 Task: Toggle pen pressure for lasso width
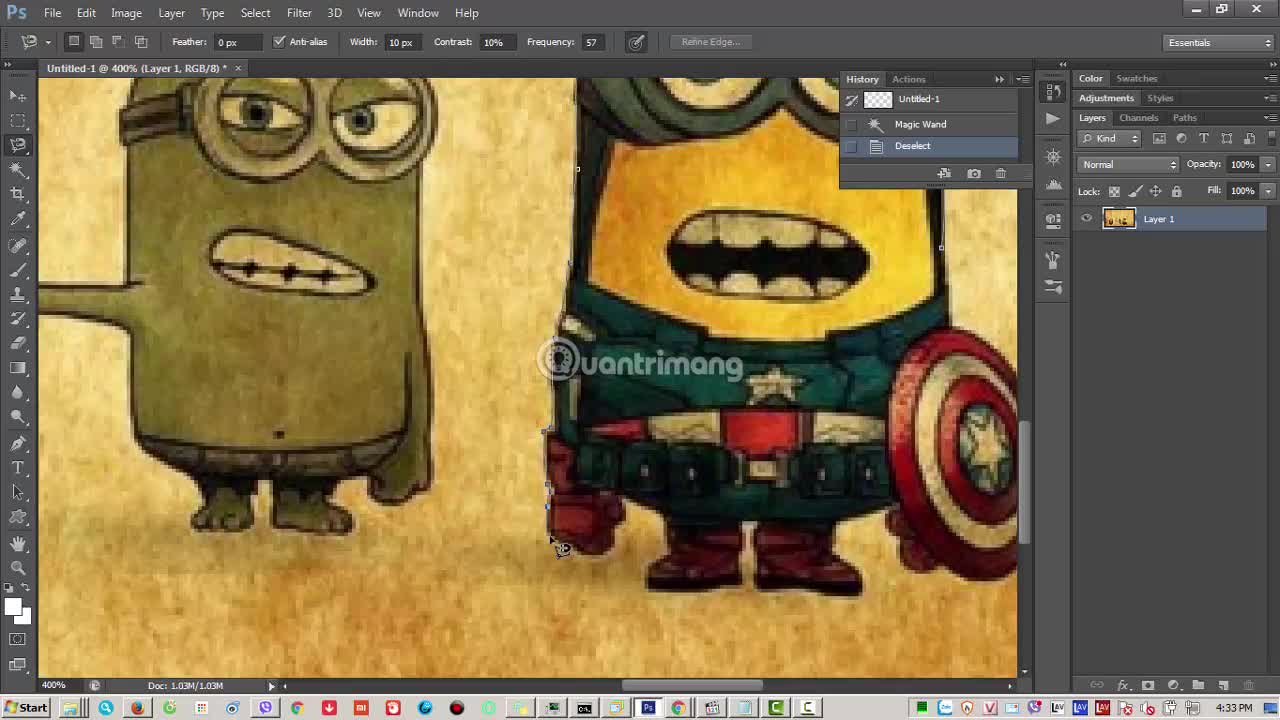[x=636, y=42]
